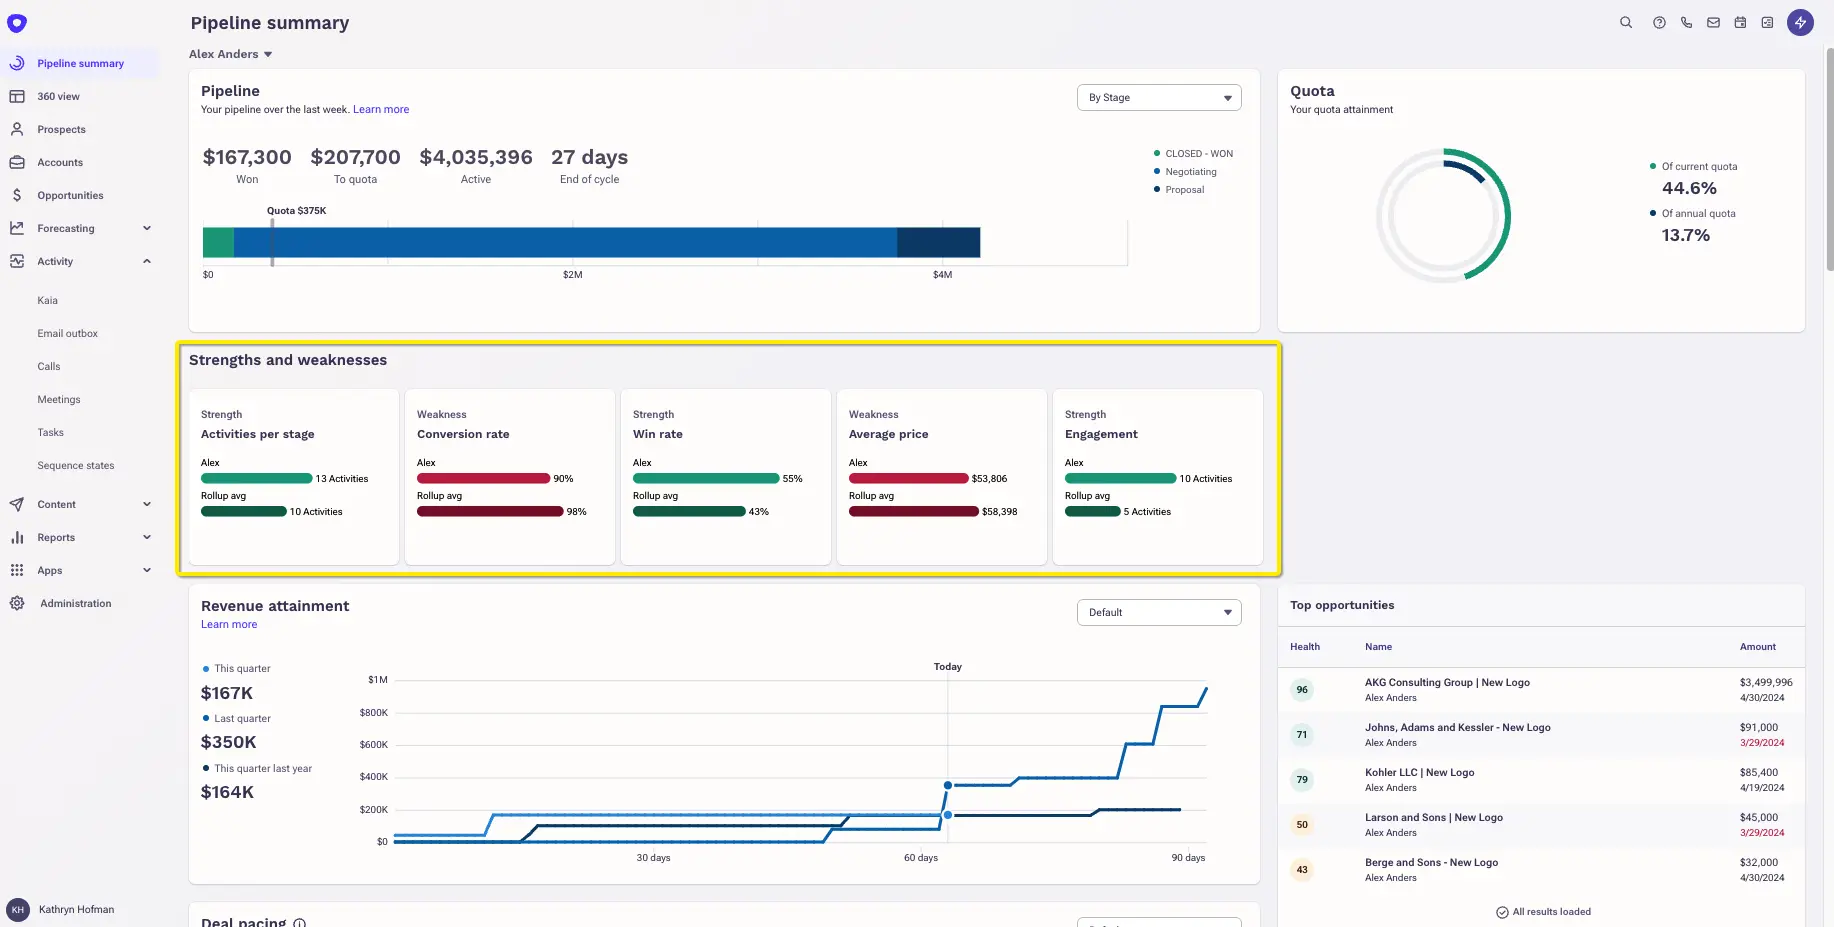Image resolution: width=1834 pixels, height=927 pixels.
Task: Open the Alex Anders user selector
Action: 230,54
